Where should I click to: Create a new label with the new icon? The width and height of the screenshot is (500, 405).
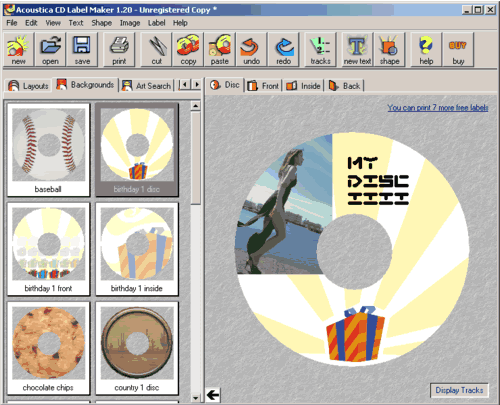click(x=18, y=49)
